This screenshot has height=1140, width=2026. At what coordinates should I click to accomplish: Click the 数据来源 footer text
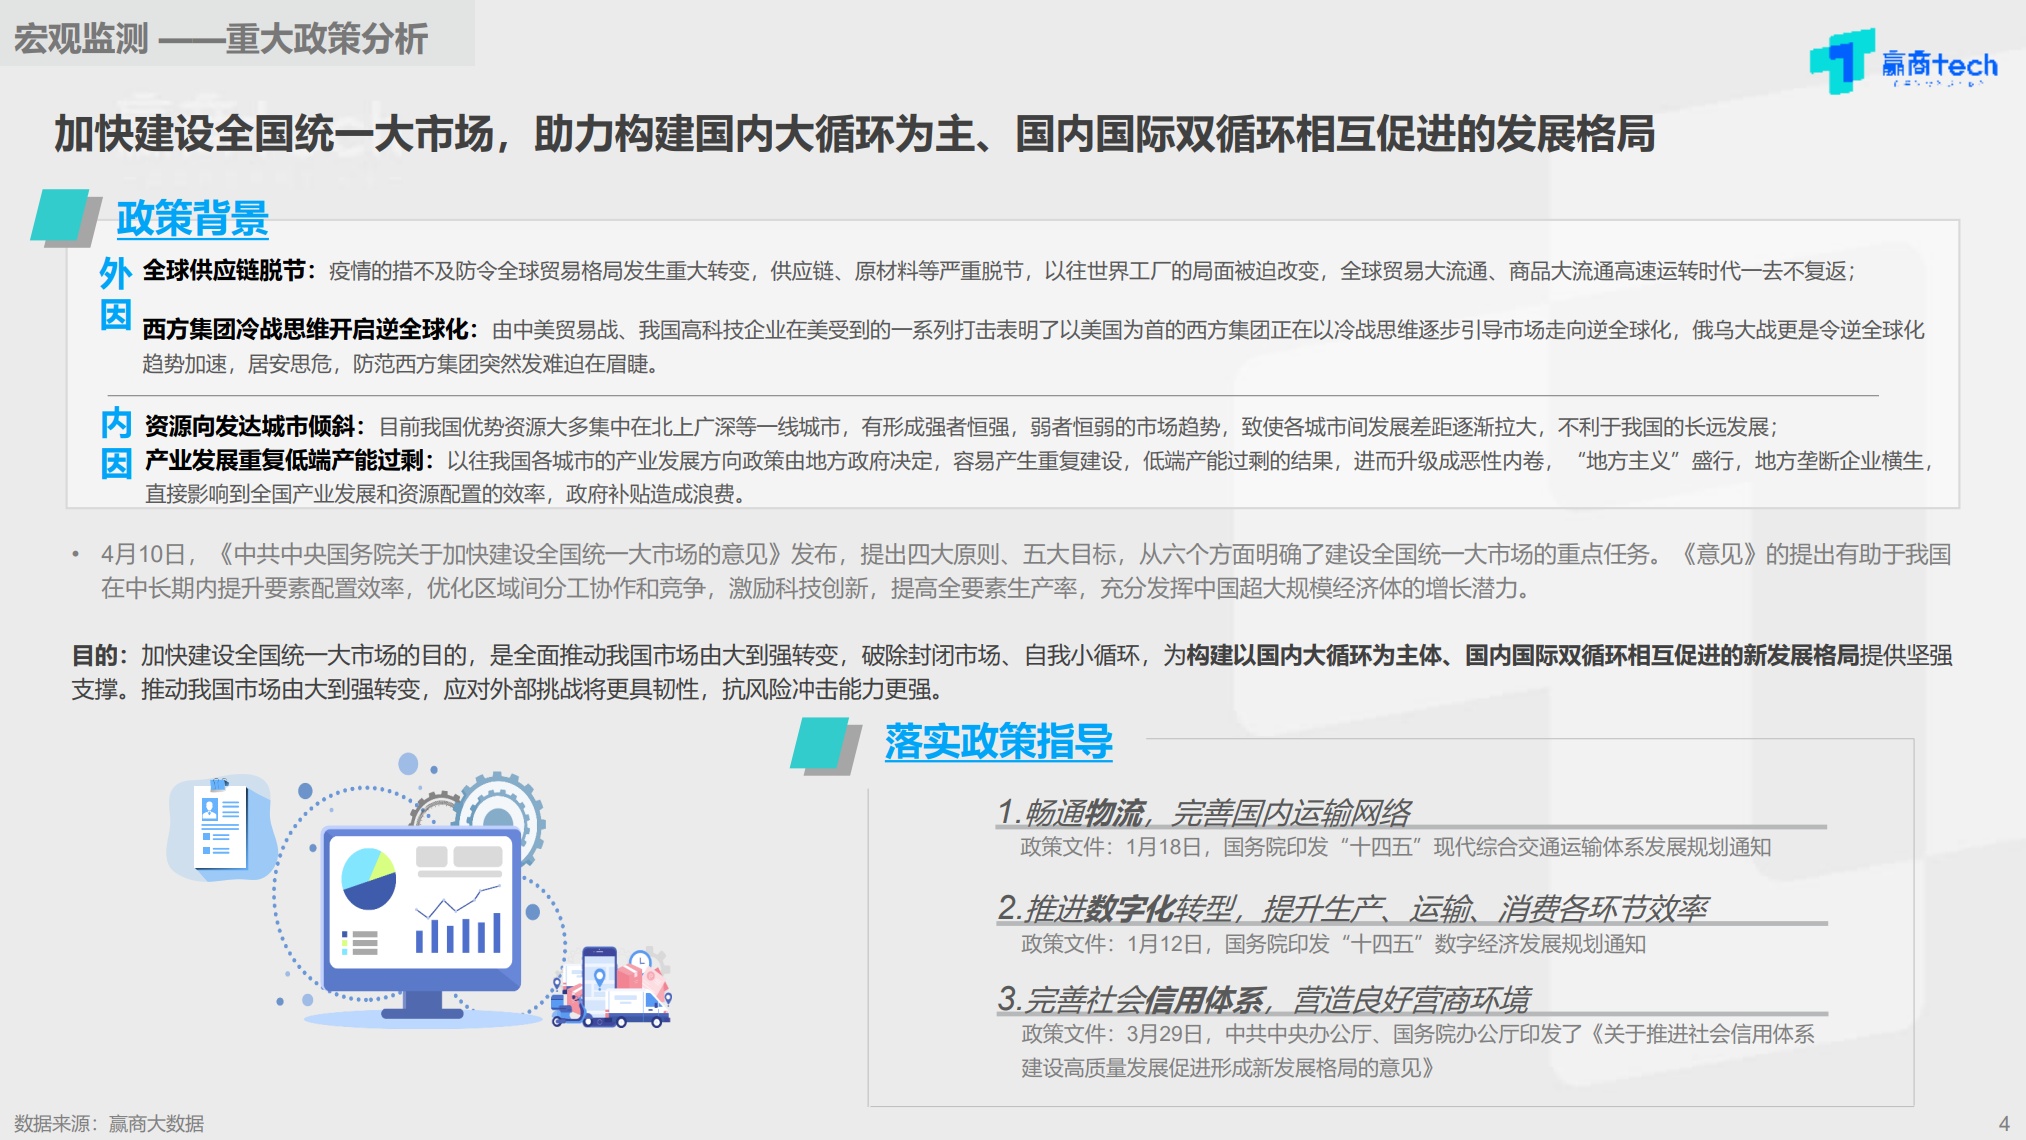tap(109, 1123)
